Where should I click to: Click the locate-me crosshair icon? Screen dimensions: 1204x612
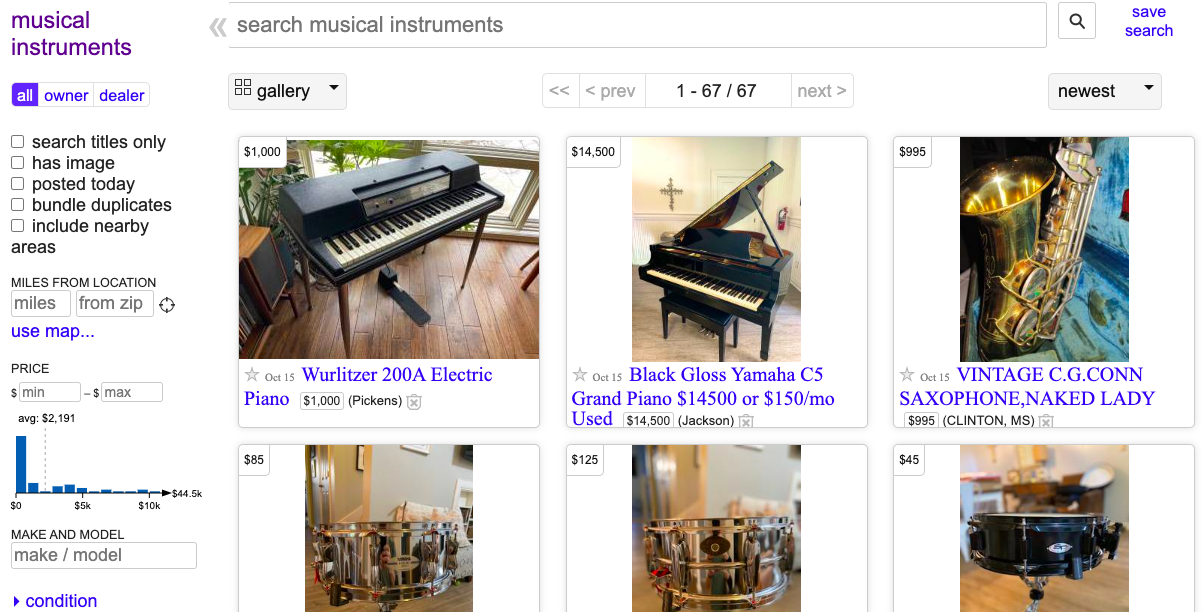click(x=167, y=305)
